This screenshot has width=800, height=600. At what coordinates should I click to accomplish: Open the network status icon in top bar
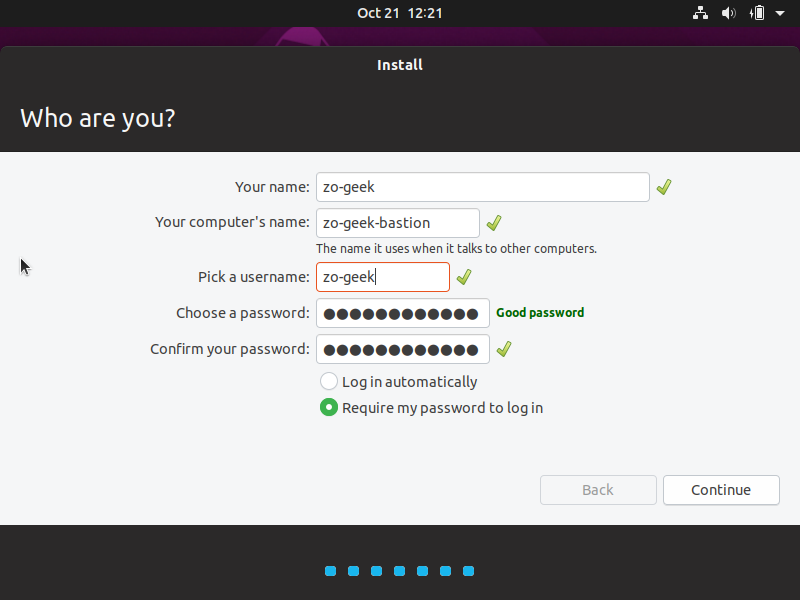click(700, 13)
